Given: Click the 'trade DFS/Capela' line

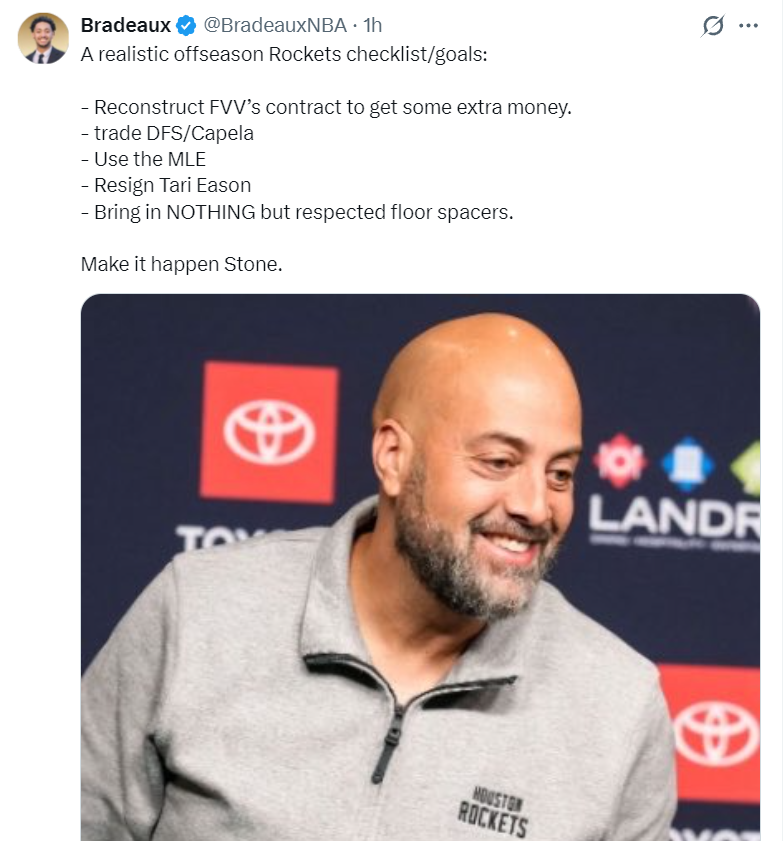Looking at the screenshot, I should click(167, 134).
